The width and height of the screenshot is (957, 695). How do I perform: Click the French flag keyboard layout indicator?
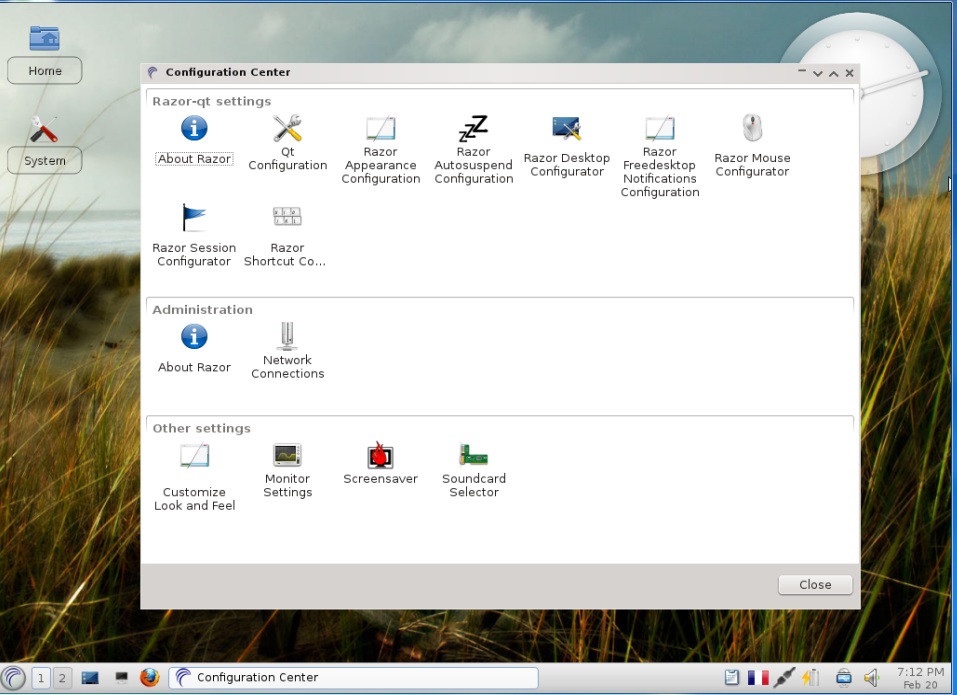pyautogui.click(x=758, y=677)
